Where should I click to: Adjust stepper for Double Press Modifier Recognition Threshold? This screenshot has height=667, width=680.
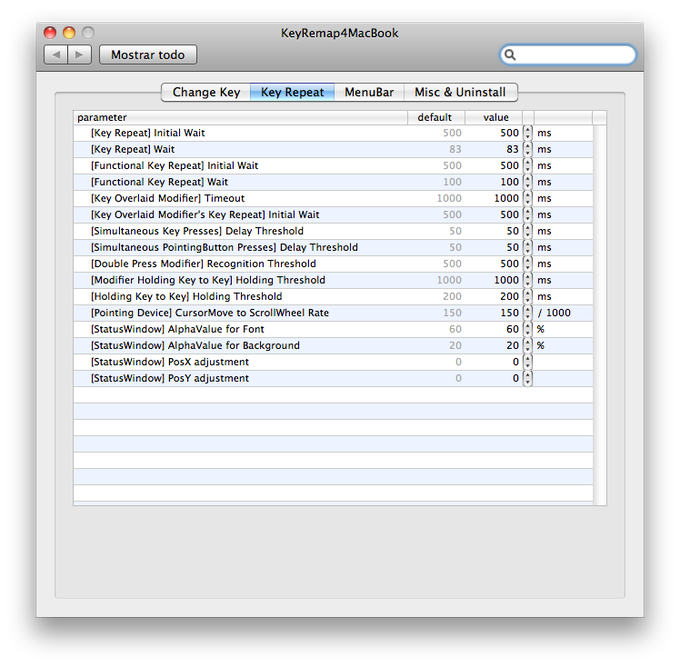click(527, 264)
